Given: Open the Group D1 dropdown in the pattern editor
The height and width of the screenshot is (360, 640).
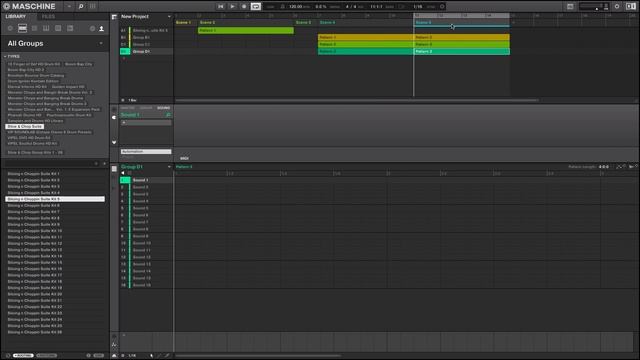Looking at the screenshot, I should click(x=169, y=167).
